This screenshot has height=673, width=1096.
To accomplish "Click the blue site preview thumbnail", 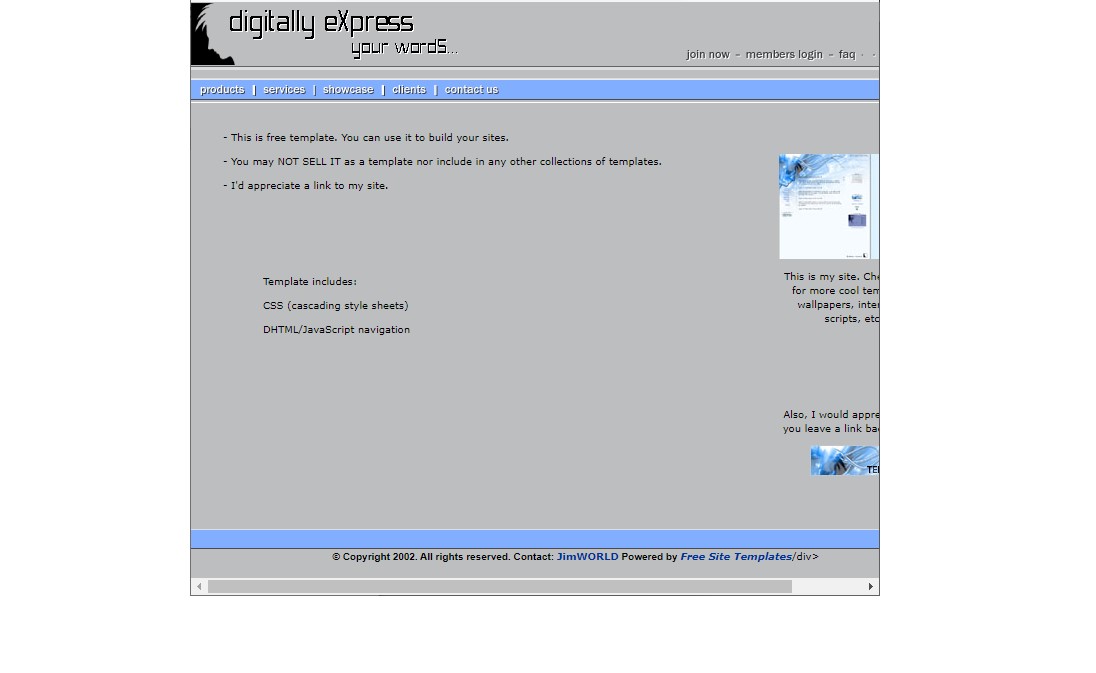I will 828,207.
